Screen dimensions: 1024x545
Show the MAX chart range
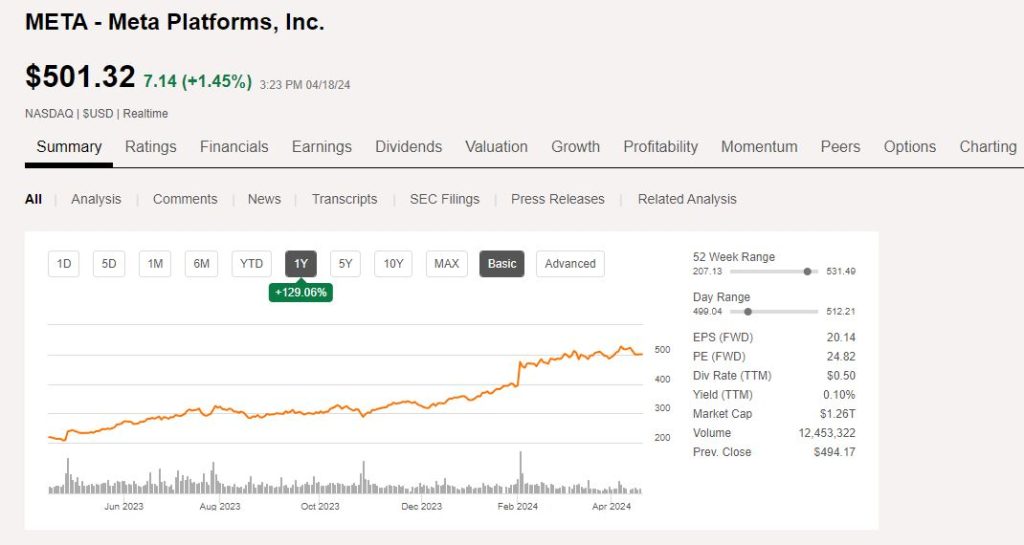tap(447, 264)
